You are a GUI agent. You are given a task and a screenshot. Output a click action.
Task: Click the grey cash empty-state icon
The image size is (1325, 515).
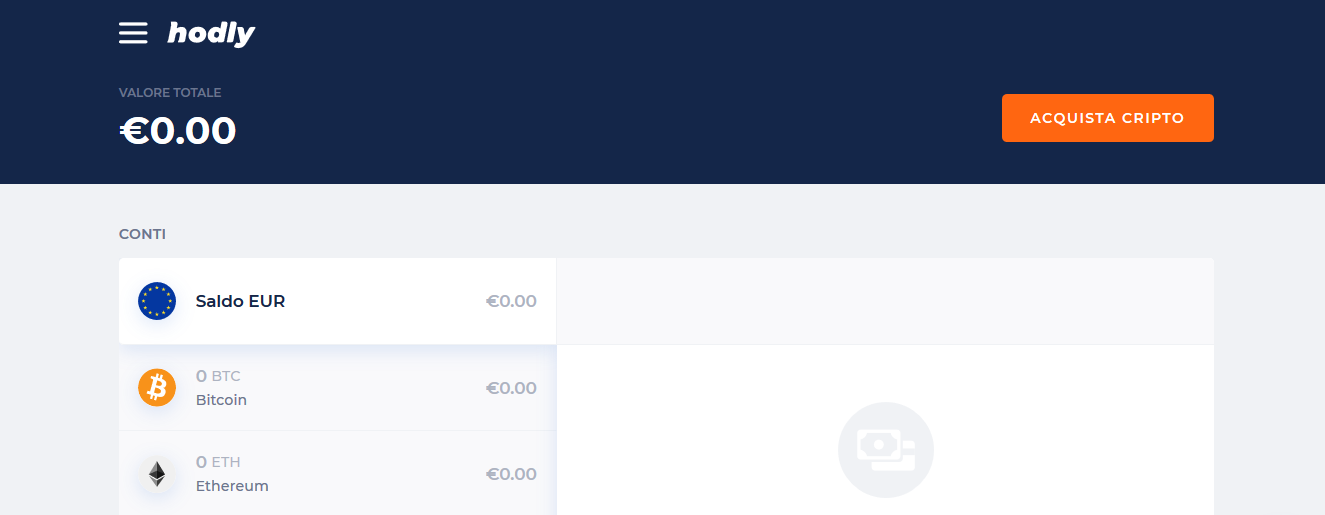(x=885, y=450)
